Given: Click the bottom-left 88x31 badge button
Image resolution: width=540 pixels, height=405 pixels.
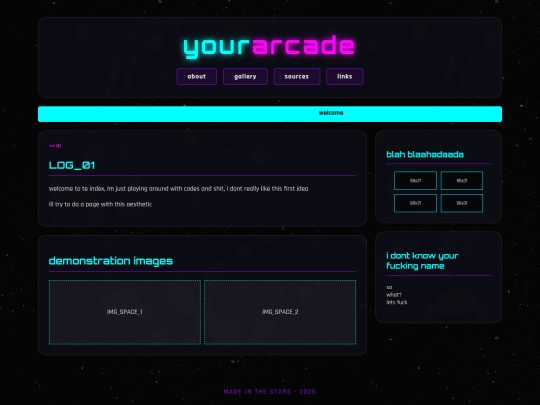Looking at the screenshot, I should coord(415,203).
